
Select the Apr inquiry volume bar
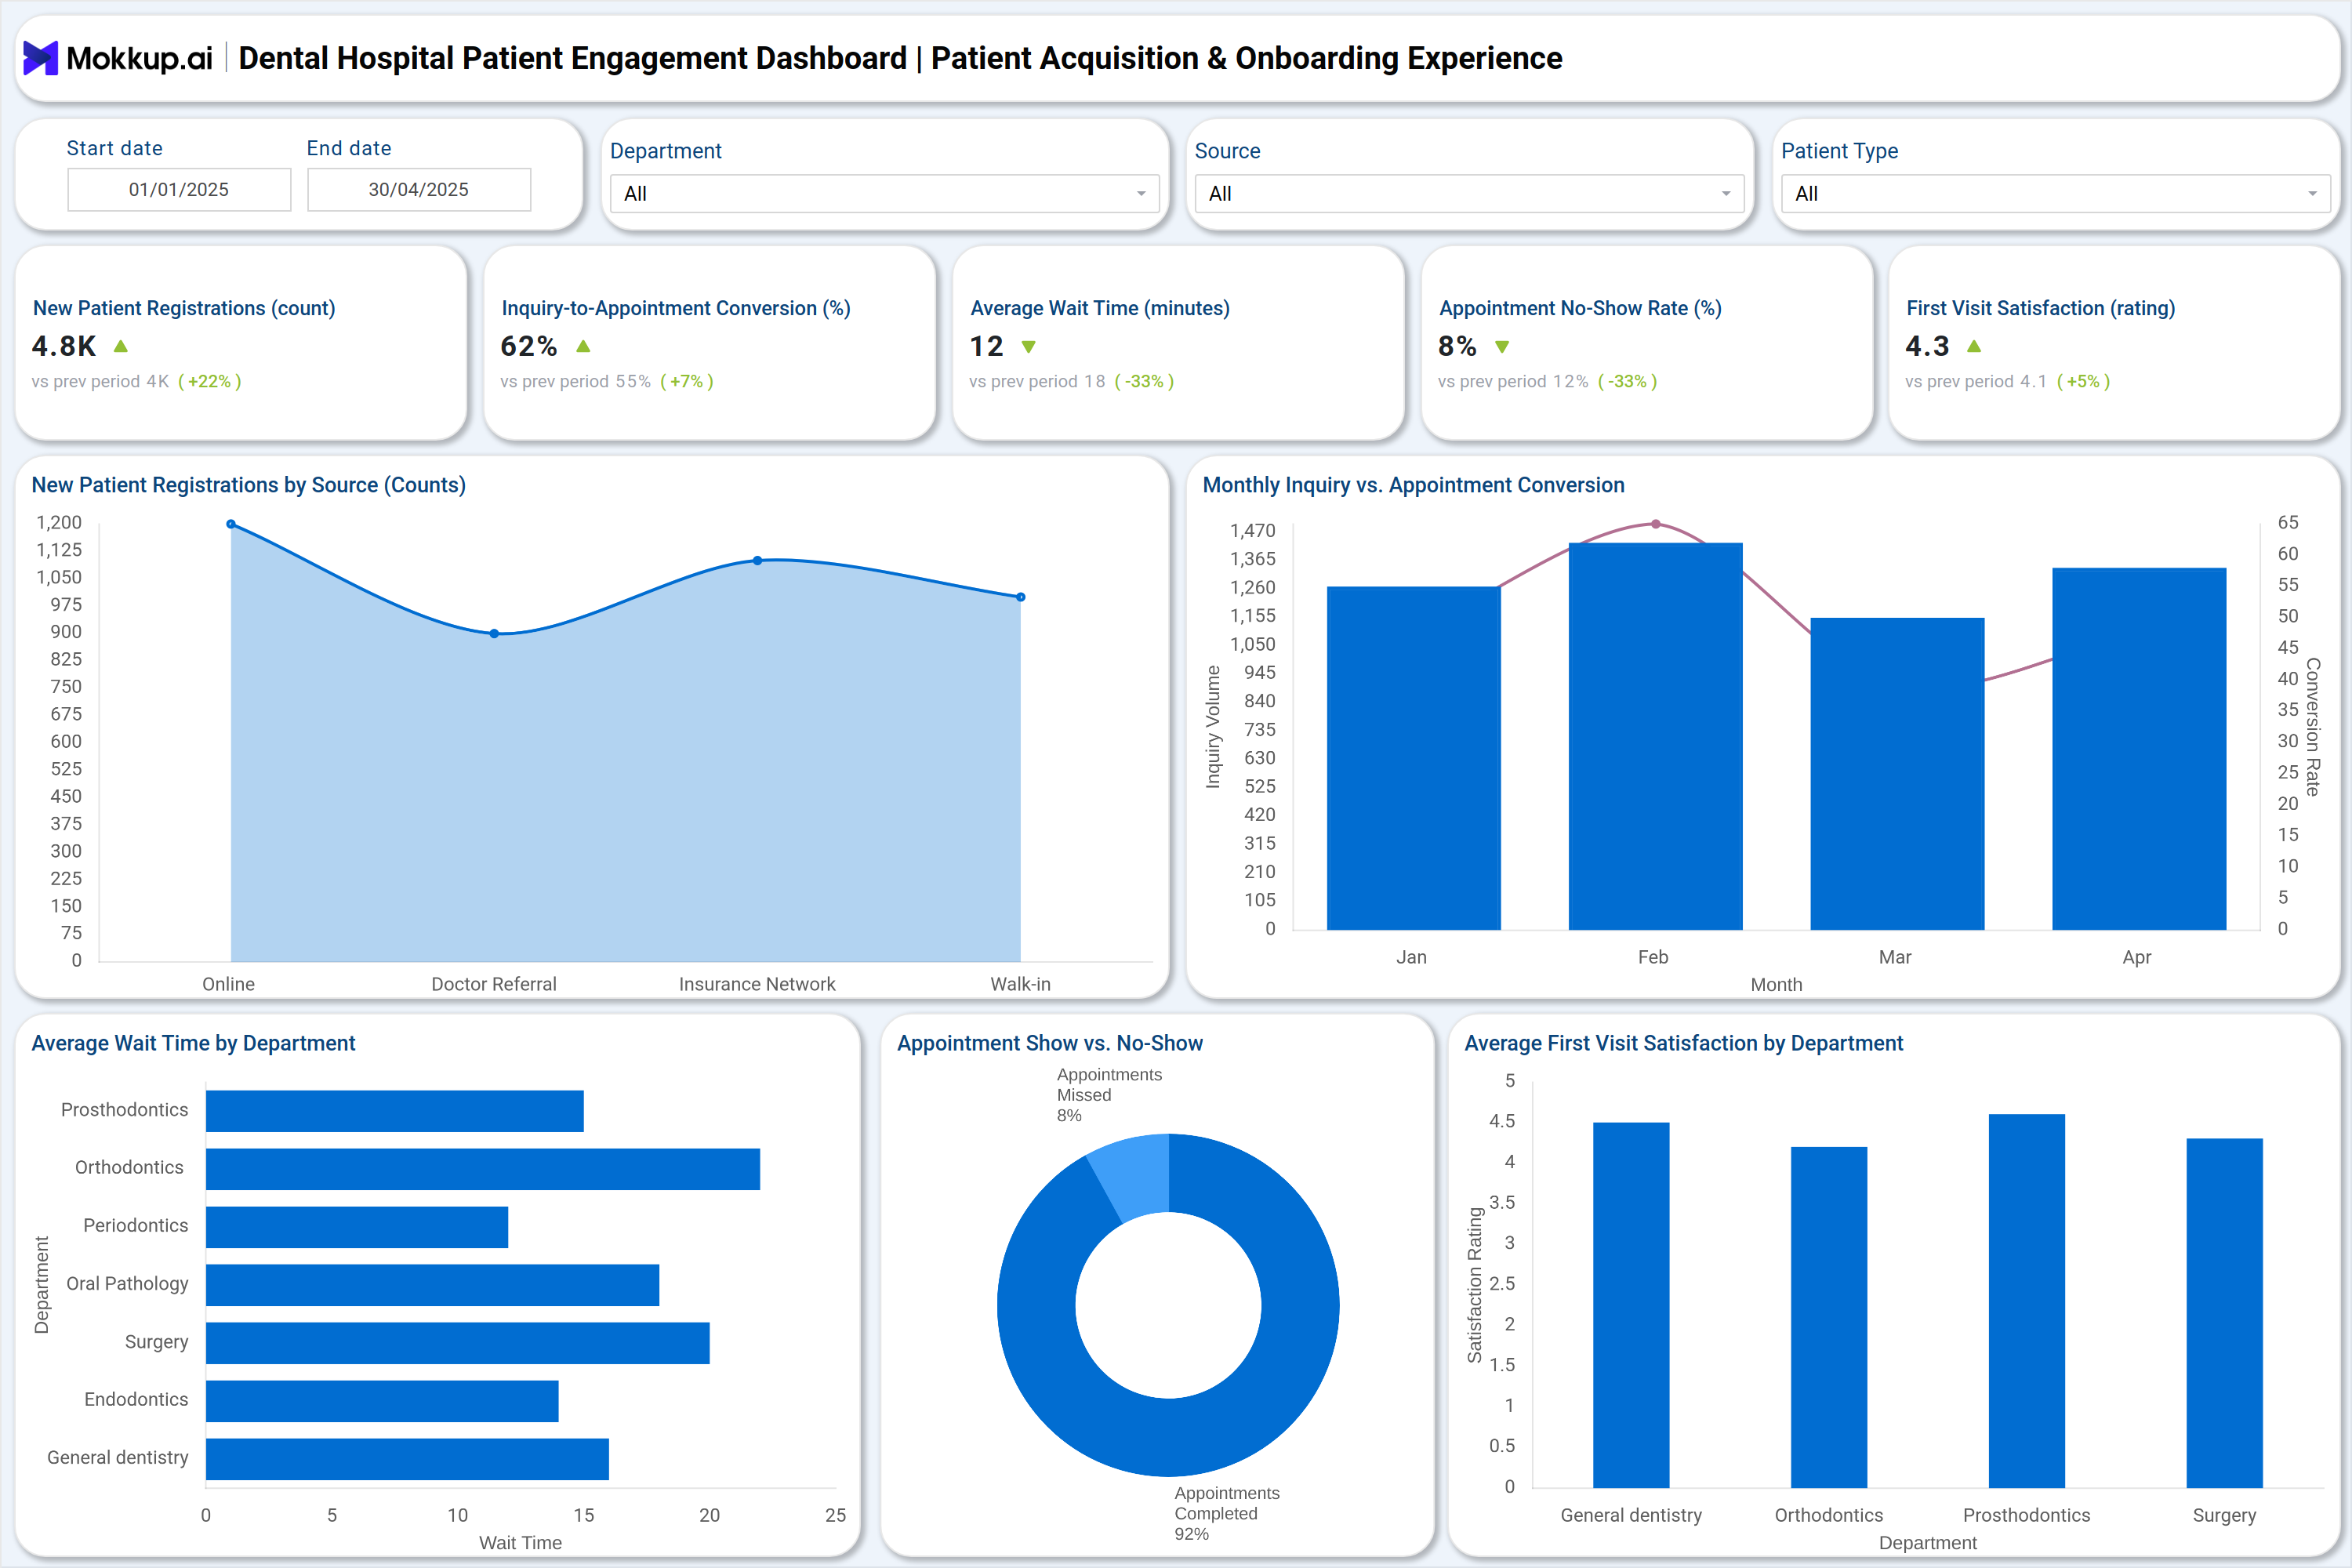pos(2139,749)
